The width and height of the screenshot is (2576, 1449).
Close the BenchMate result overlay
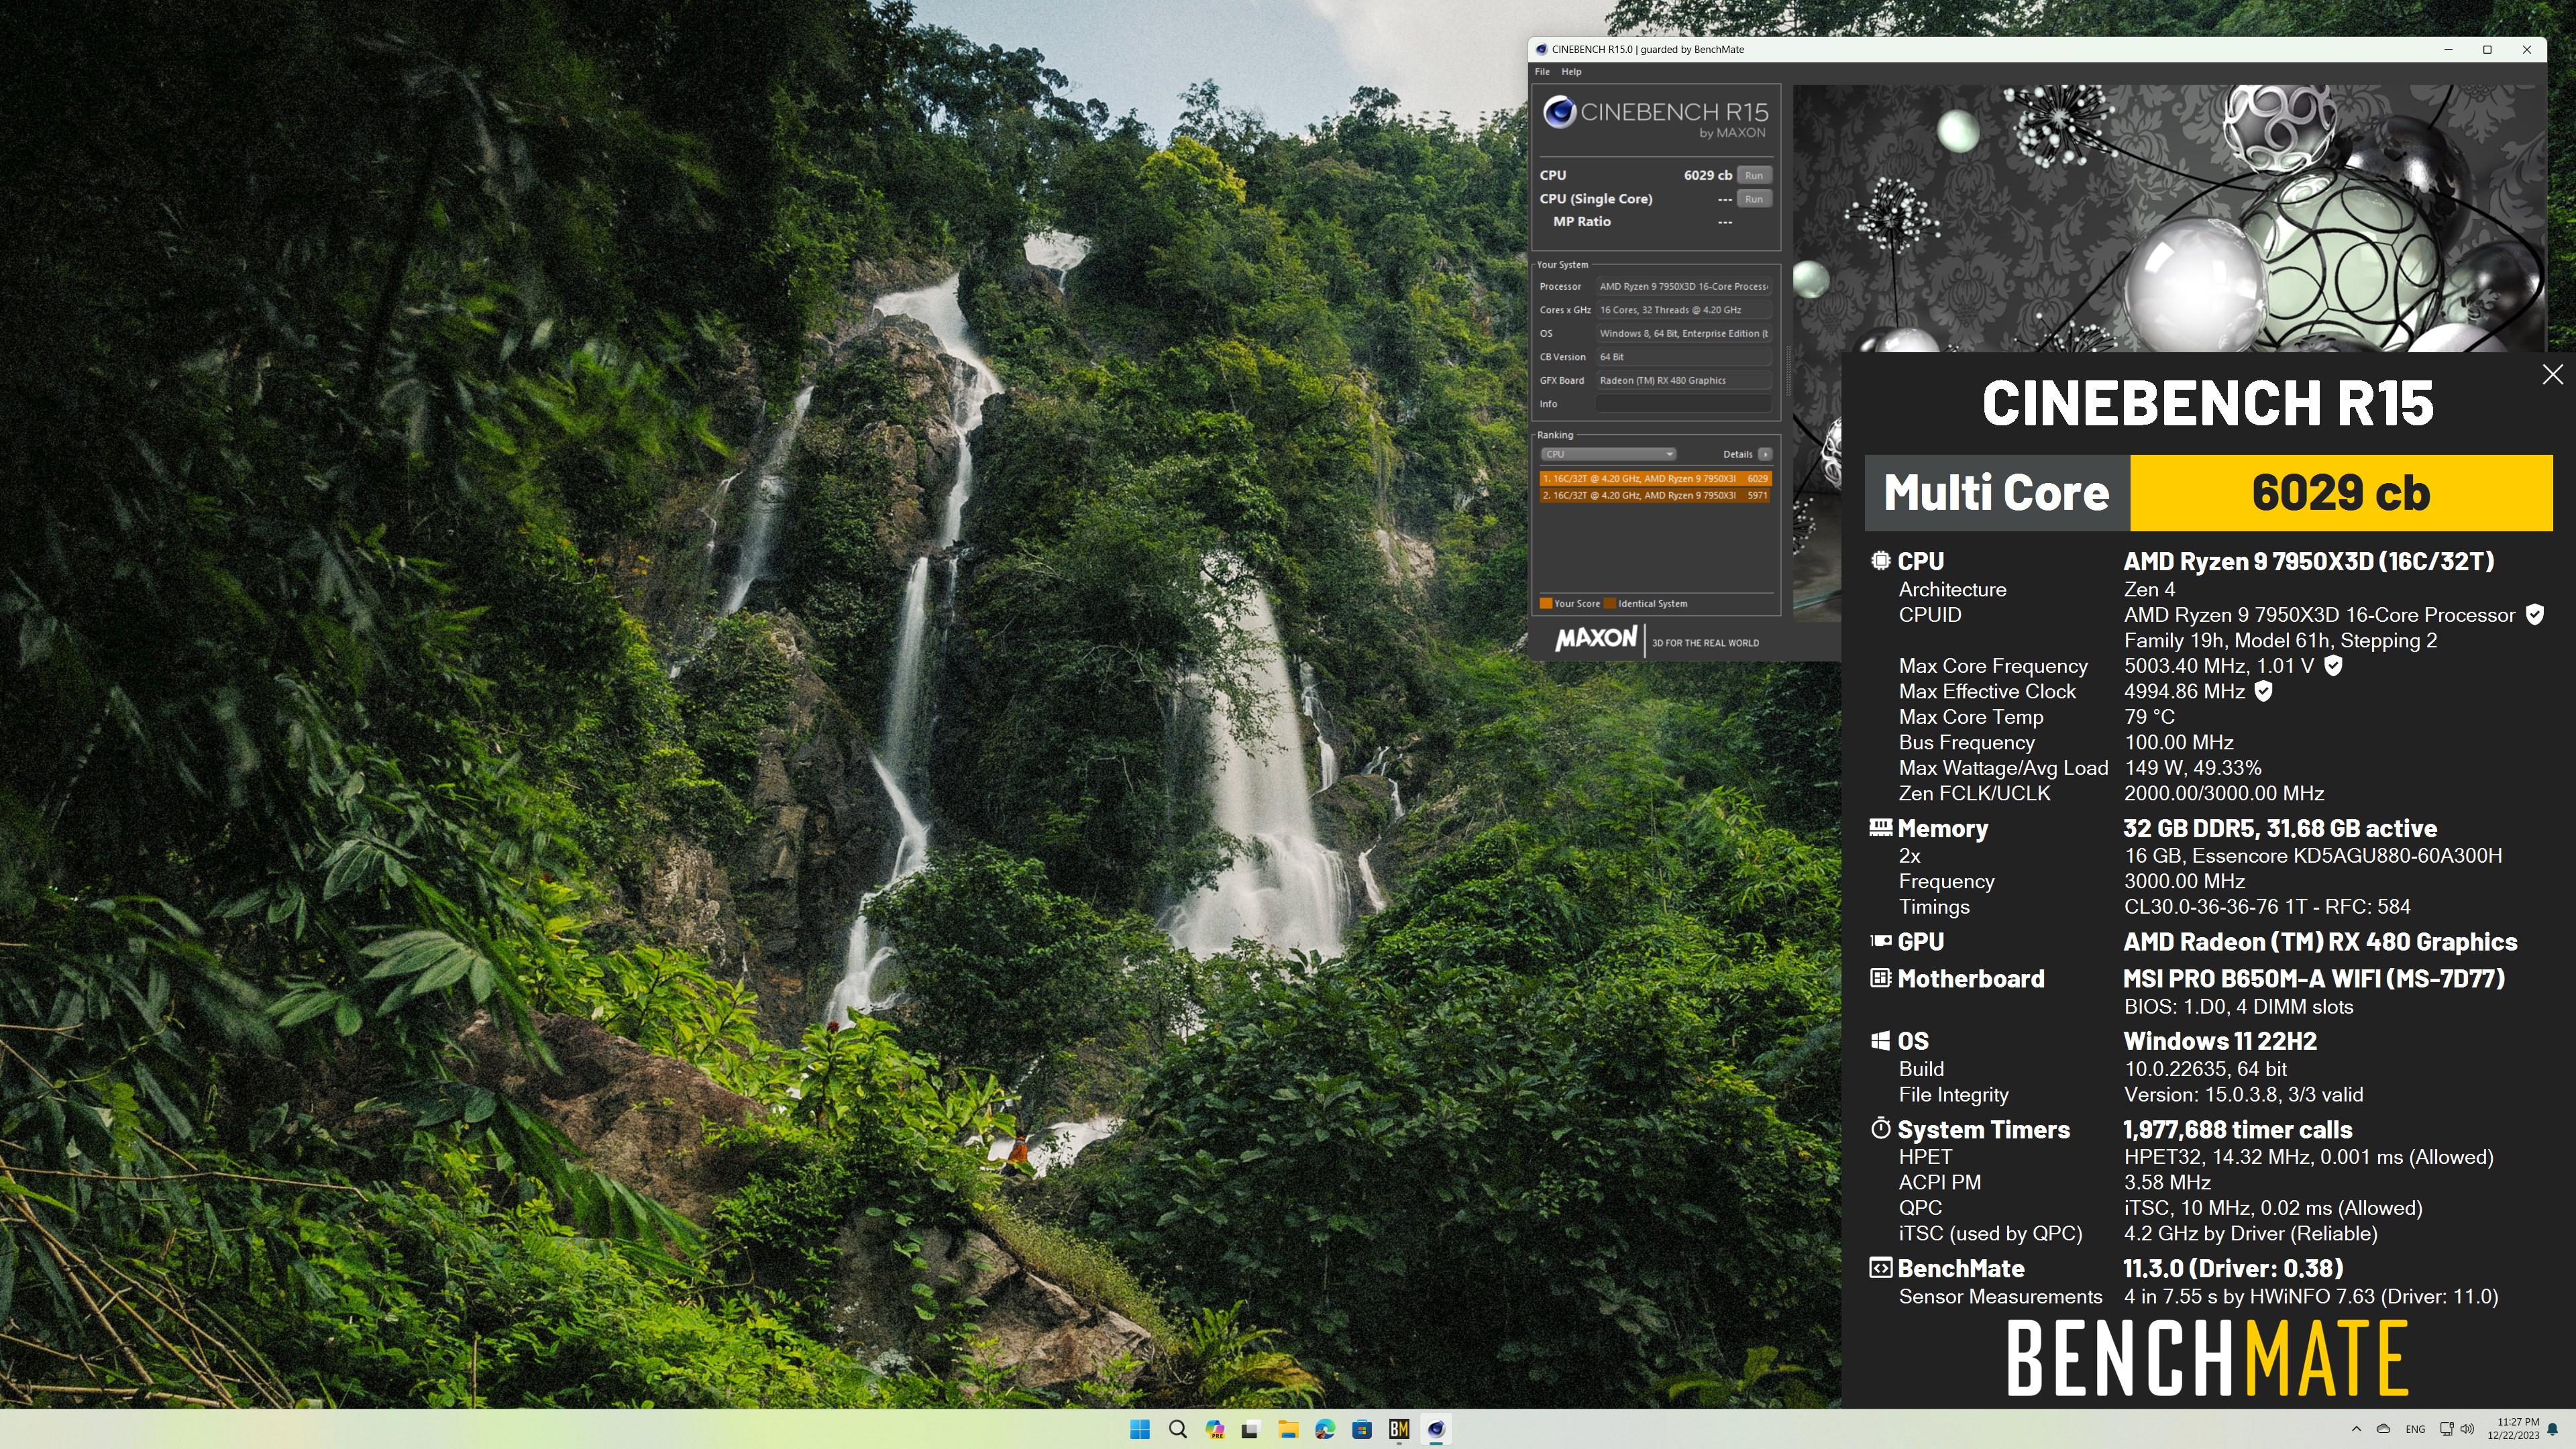pos(2553,374)
